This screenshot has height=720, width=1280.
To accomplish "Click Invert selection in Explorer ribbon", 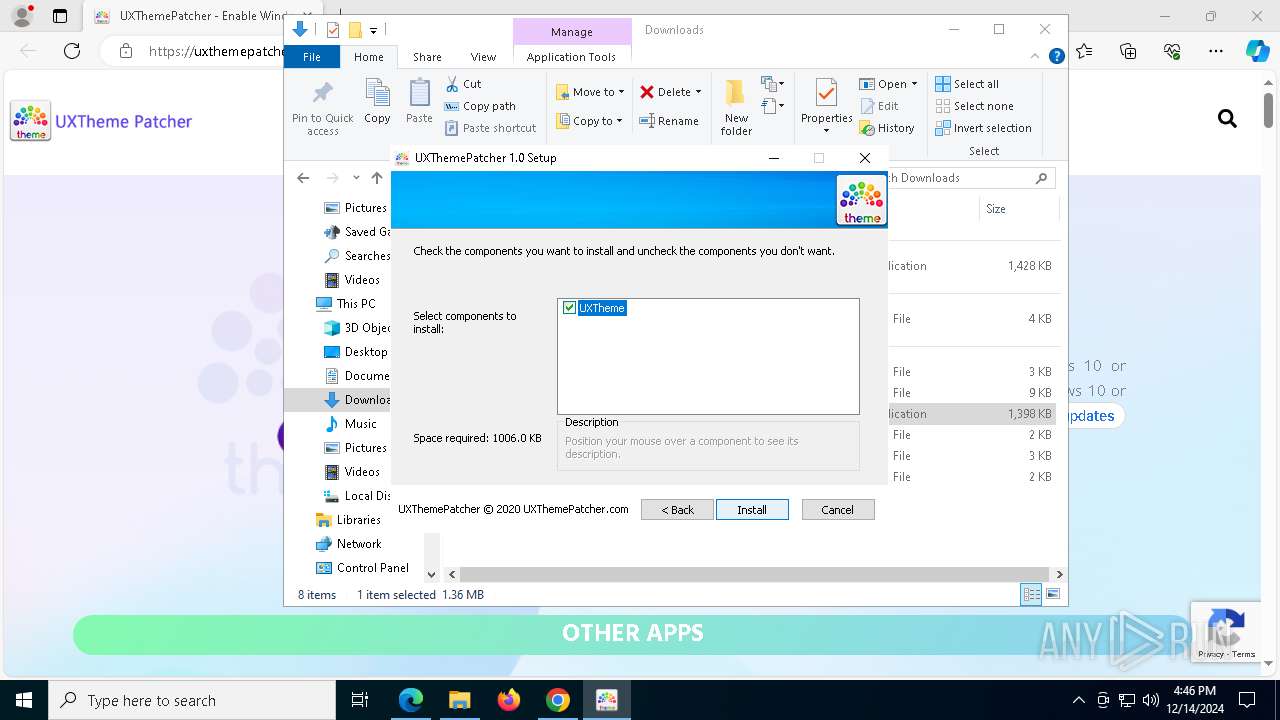I will tap(983, 128).
